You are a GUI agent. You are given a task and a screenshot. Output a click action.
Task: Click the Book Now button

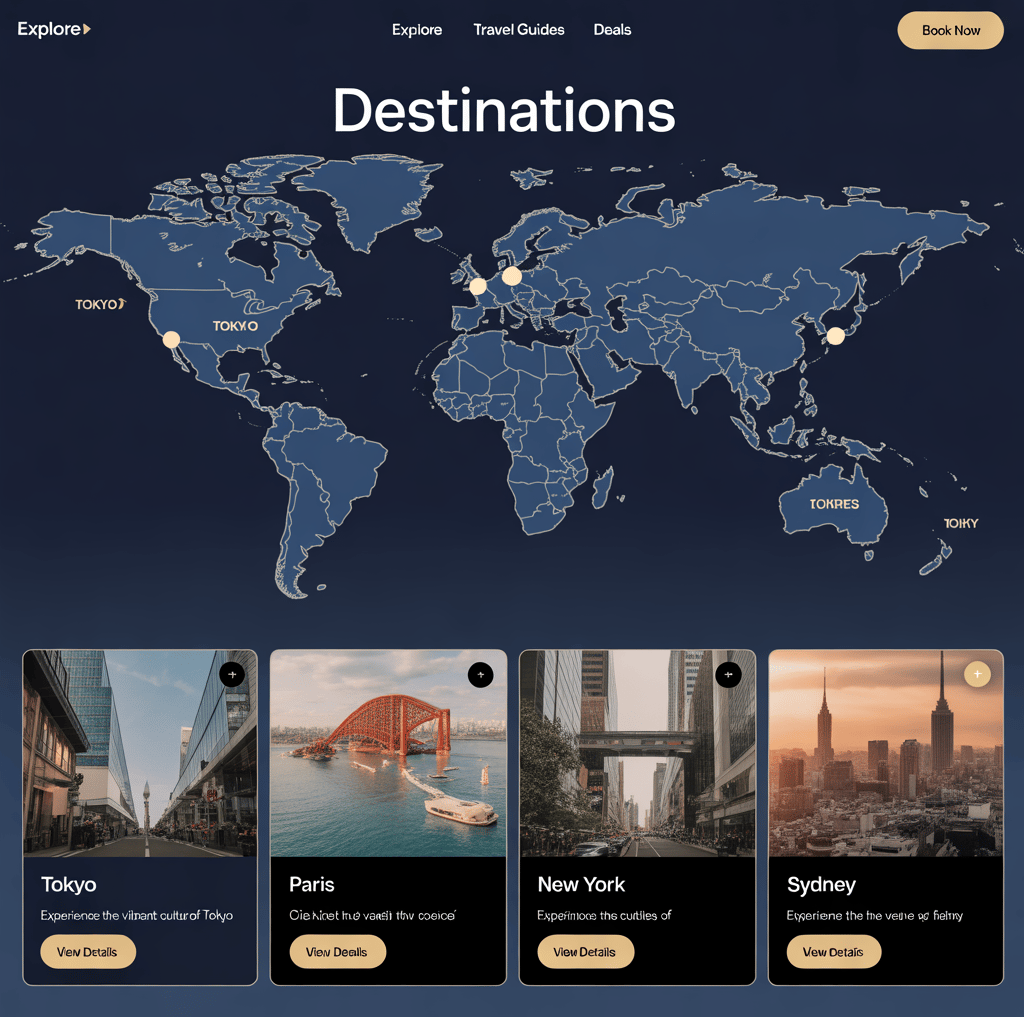[950, 30]
